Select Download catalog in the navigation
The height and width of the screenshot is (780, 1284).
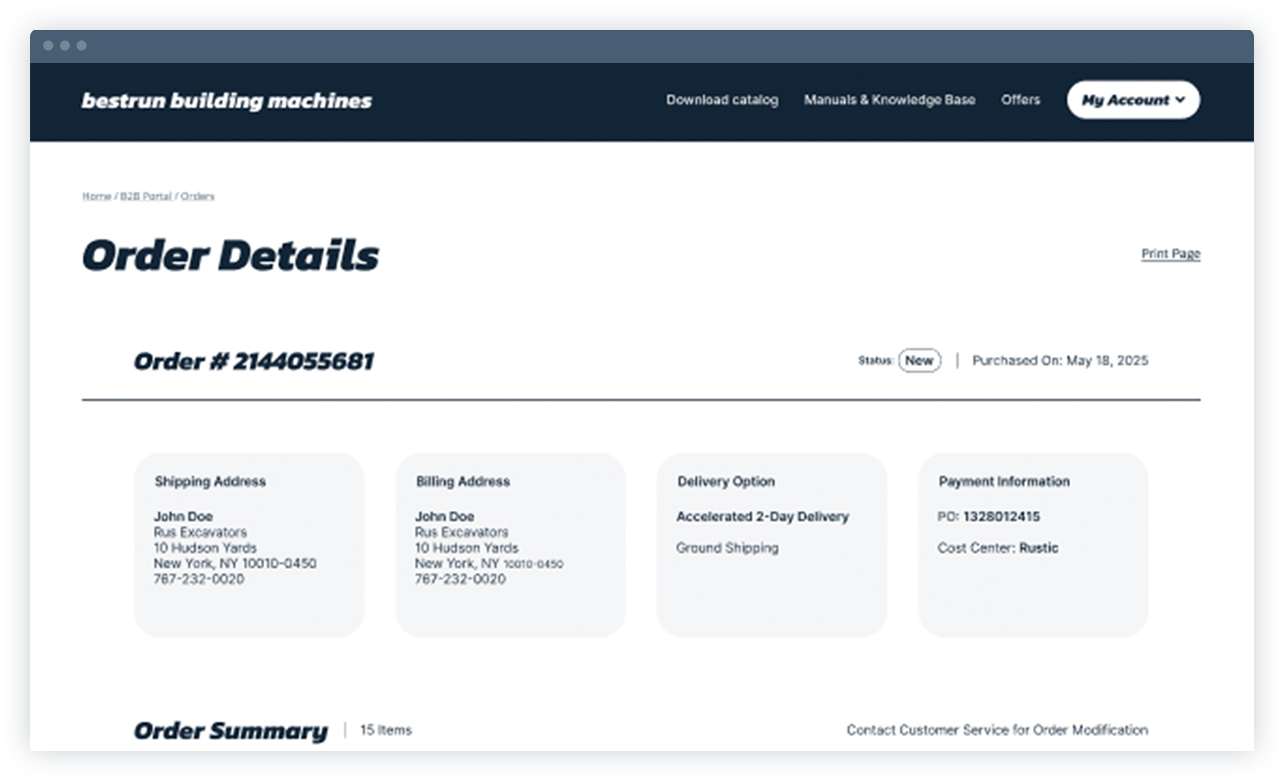click(x=722, y=100)
